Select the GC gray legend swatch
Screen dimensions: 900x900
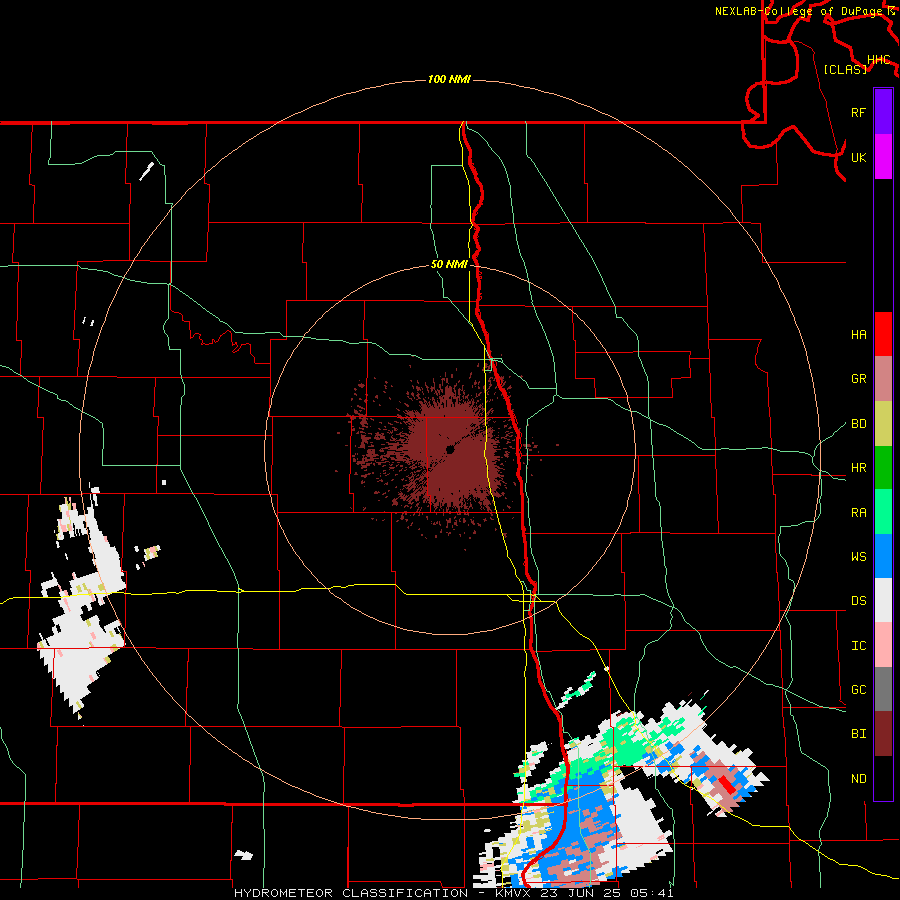tap(883, 689)
